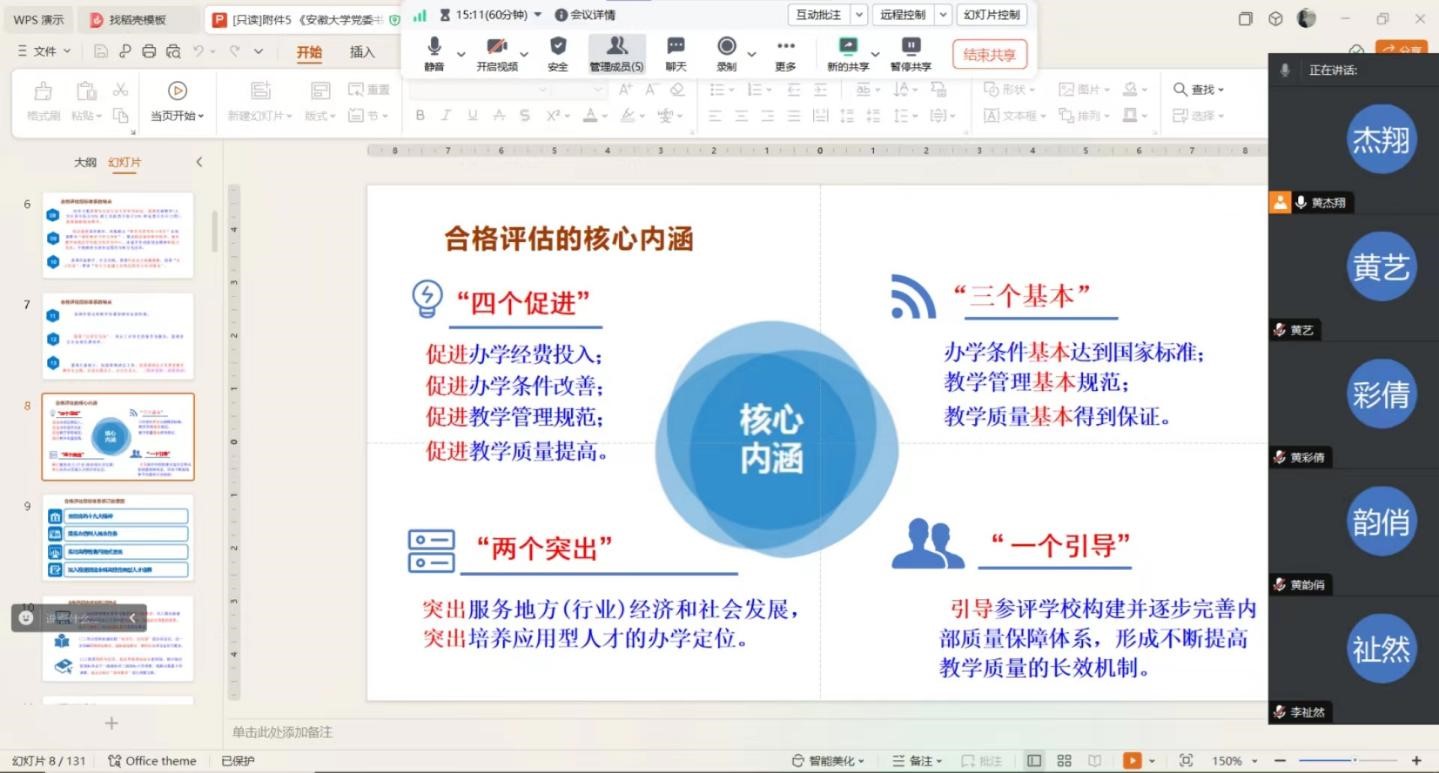Viewport: 1439px width, 773px height.
Task: Open the 文件 menu
Action: coord(45,51)
